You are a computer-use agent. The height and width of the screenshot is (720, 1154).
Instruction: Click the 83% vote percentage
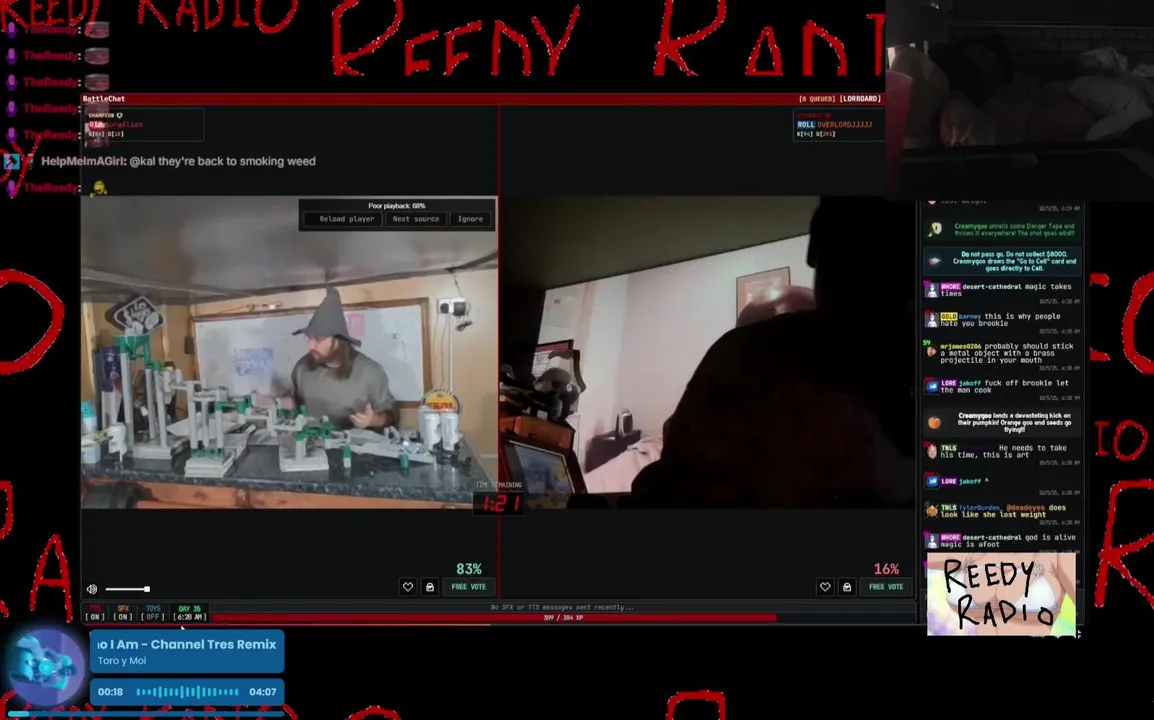[469, 569]
